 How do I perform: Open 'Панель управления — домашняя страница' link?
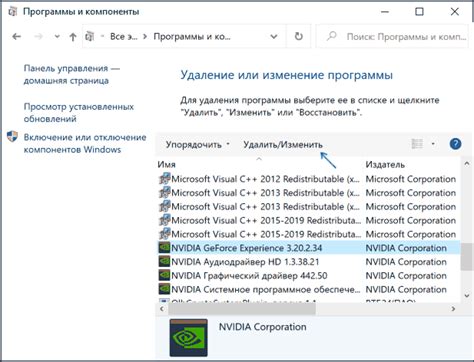(x=71, y=74)
